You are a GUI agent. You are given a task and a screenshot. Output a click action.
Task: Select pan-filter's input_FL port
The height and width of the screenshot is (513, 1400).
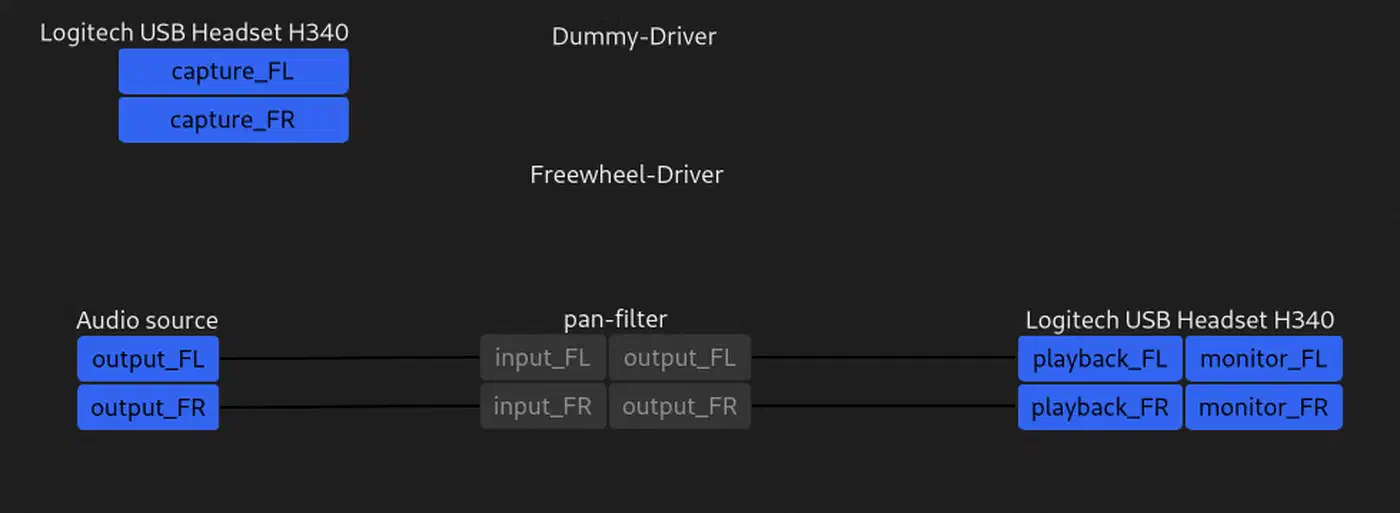pos(543,358)
